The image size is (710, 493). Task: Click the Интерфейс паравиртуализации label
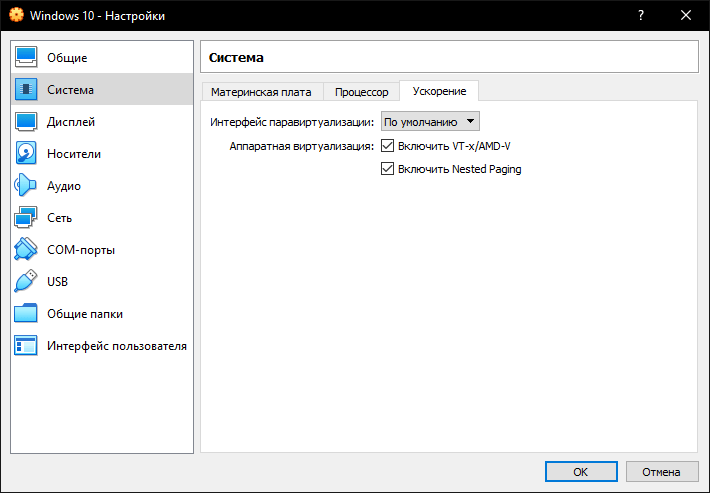(x=292, y=122)
